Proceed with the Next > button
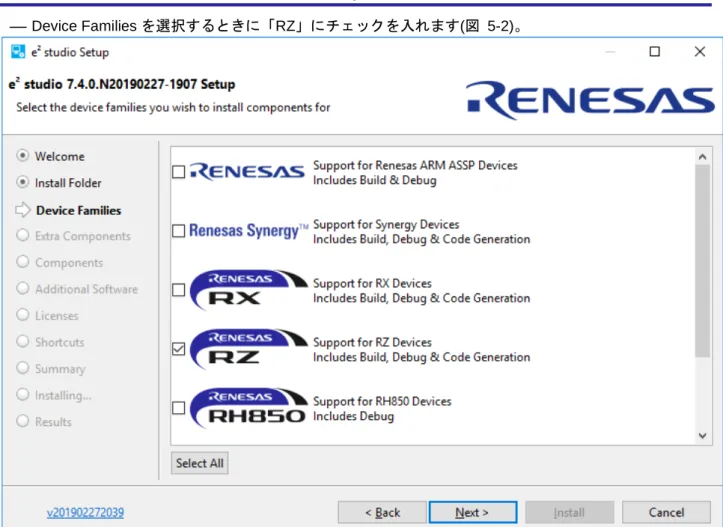The width and height of the screenshot is (723, 527). point(473,512)
